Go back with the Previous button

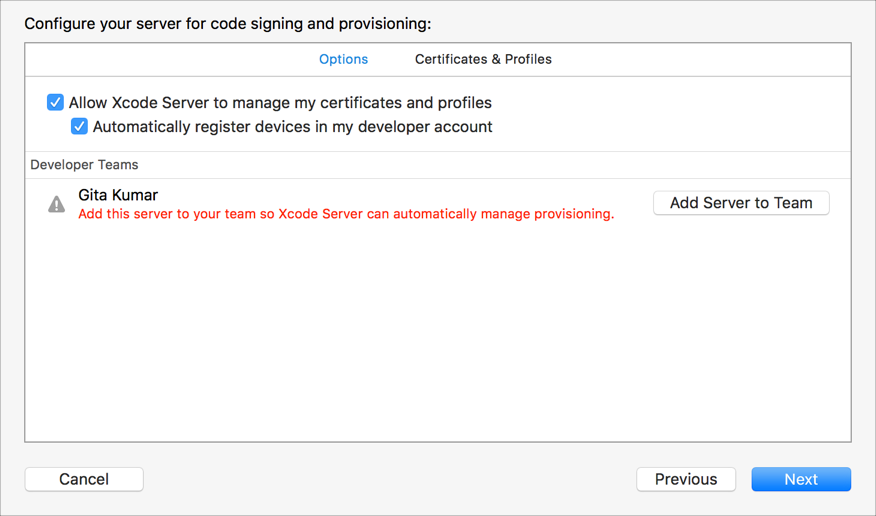click(x=686, y=479)
